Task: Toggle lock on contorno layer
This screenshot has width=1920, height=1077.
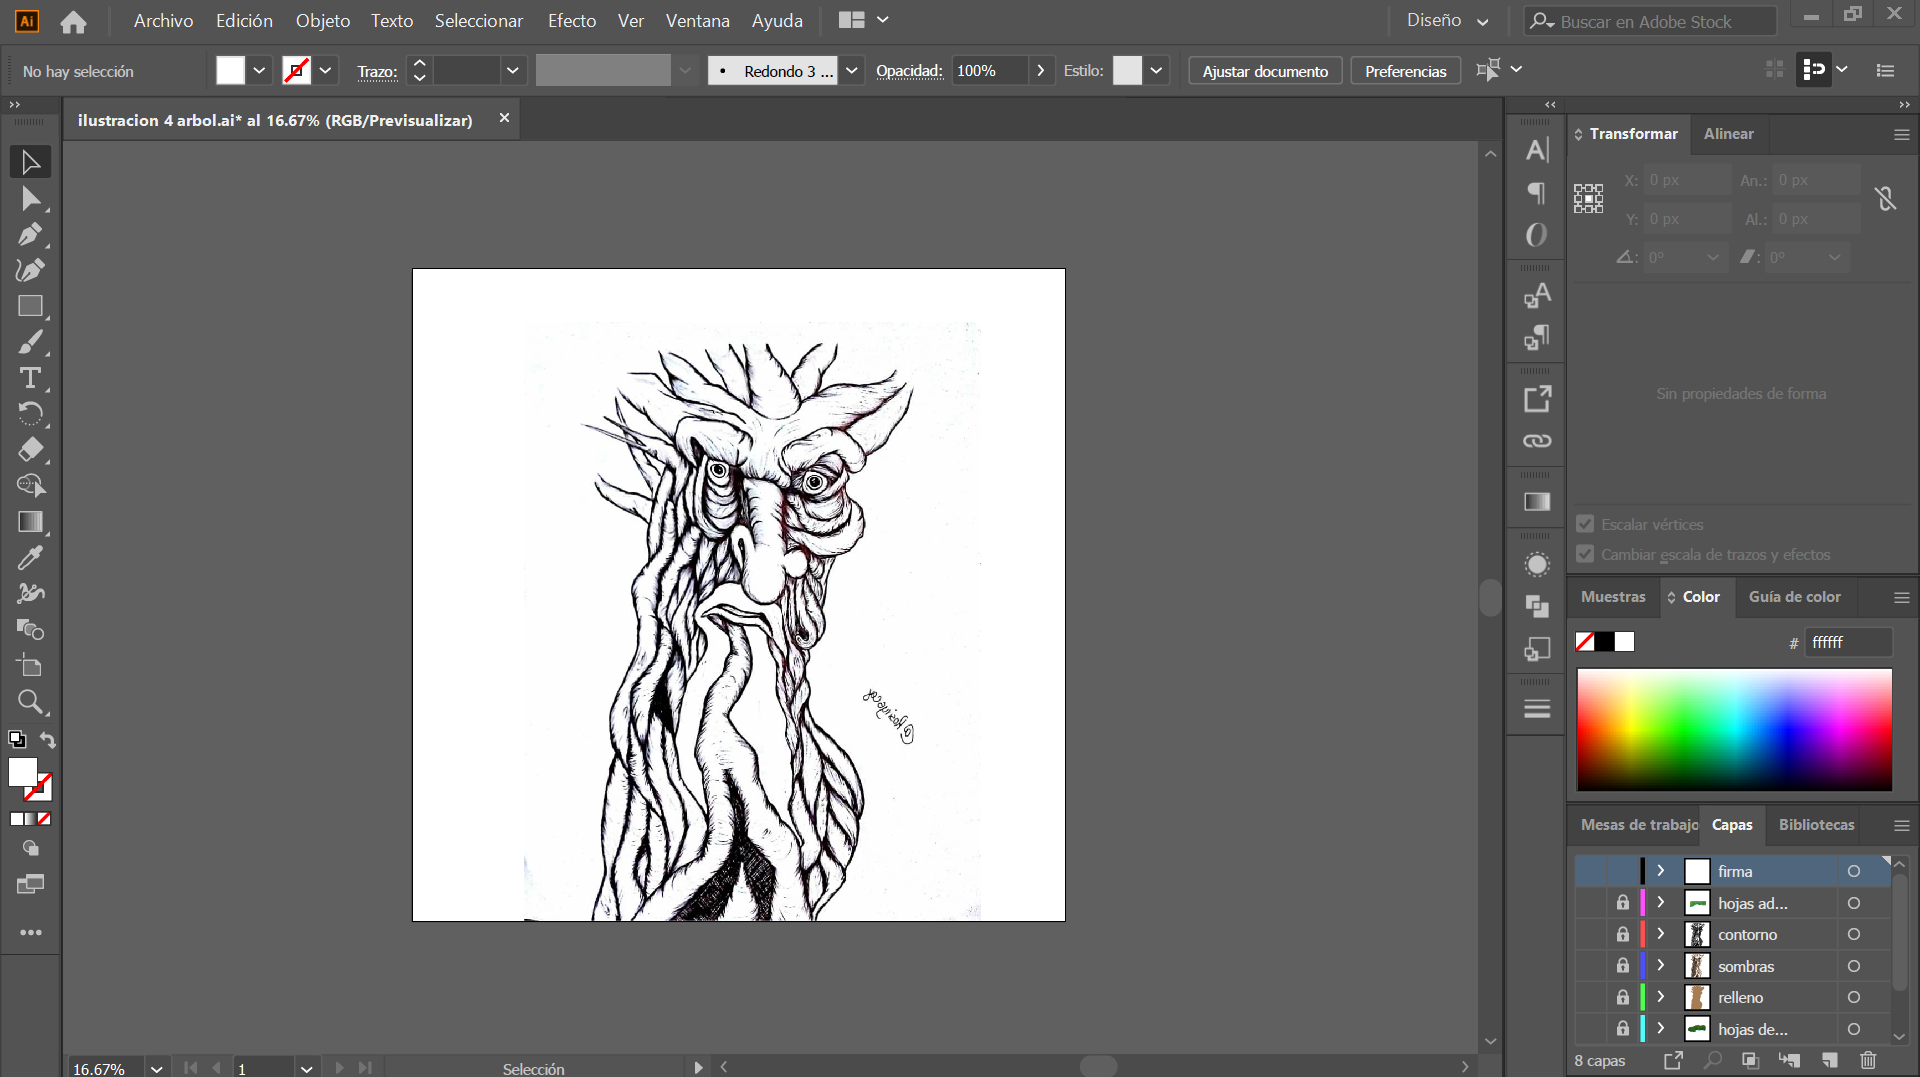Action: tap(1622, 934)
